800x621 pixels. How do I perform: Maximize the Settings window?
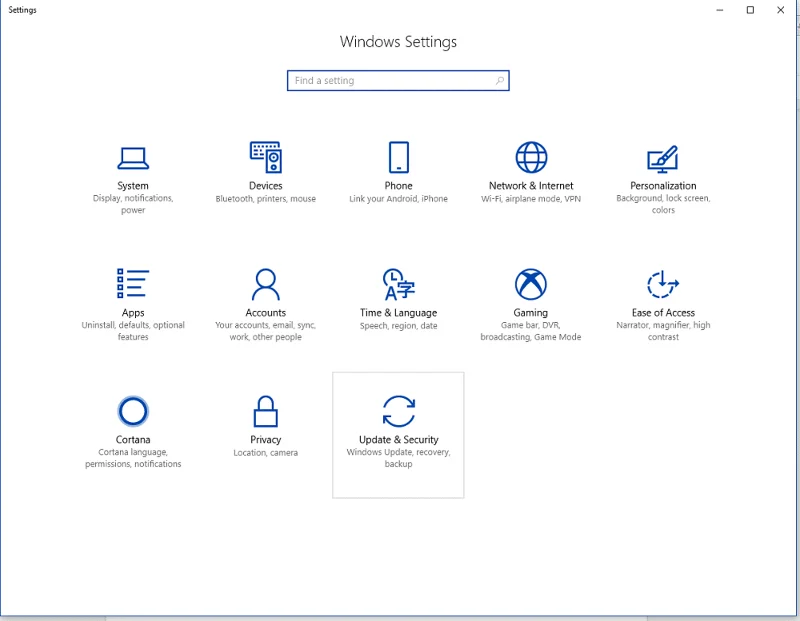pos(749,10)
